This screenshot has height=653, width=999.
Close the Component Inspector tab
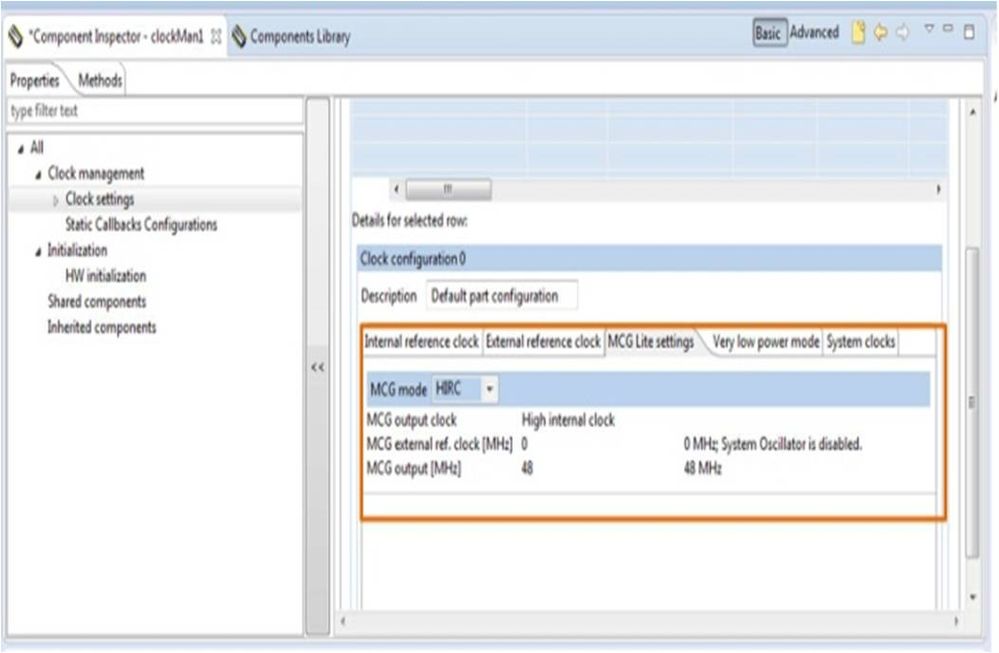coord(216,37)
